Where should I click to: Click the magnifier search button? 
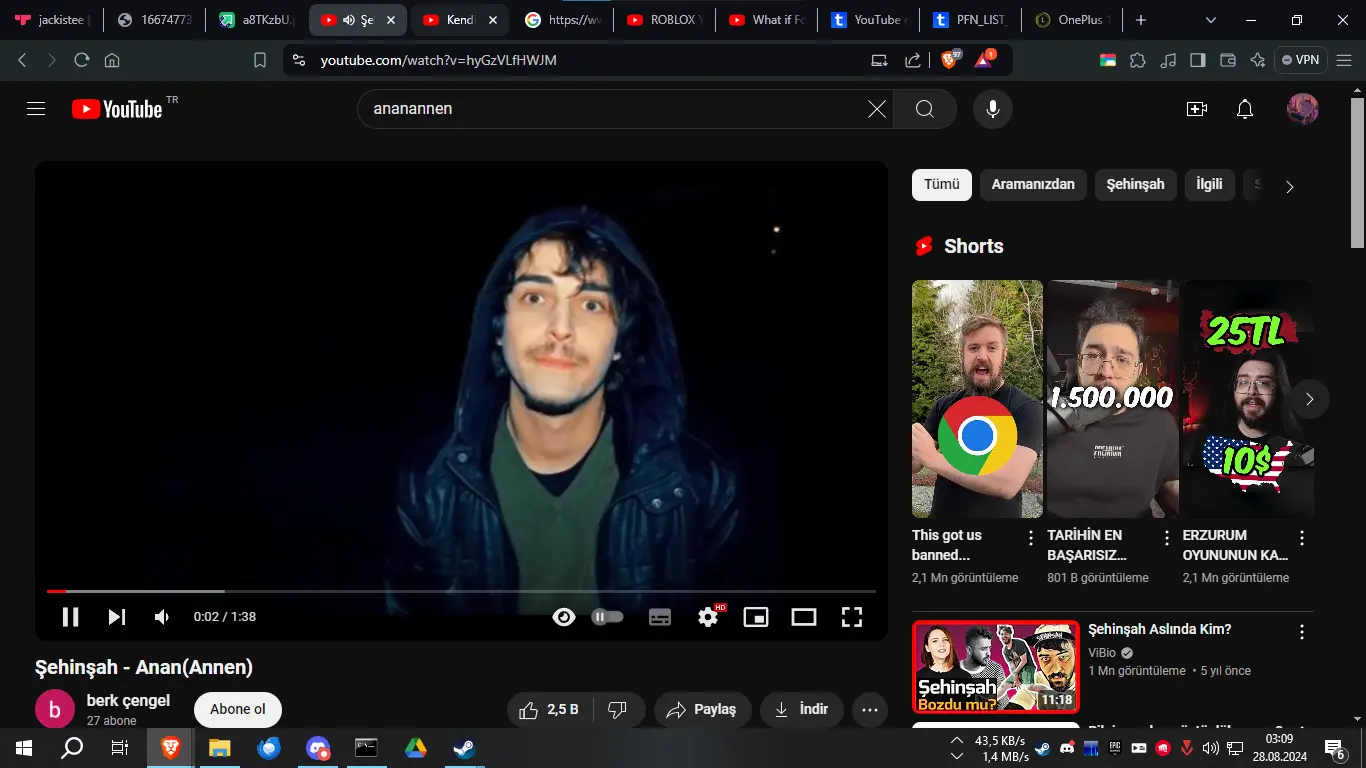click(925, 109)
